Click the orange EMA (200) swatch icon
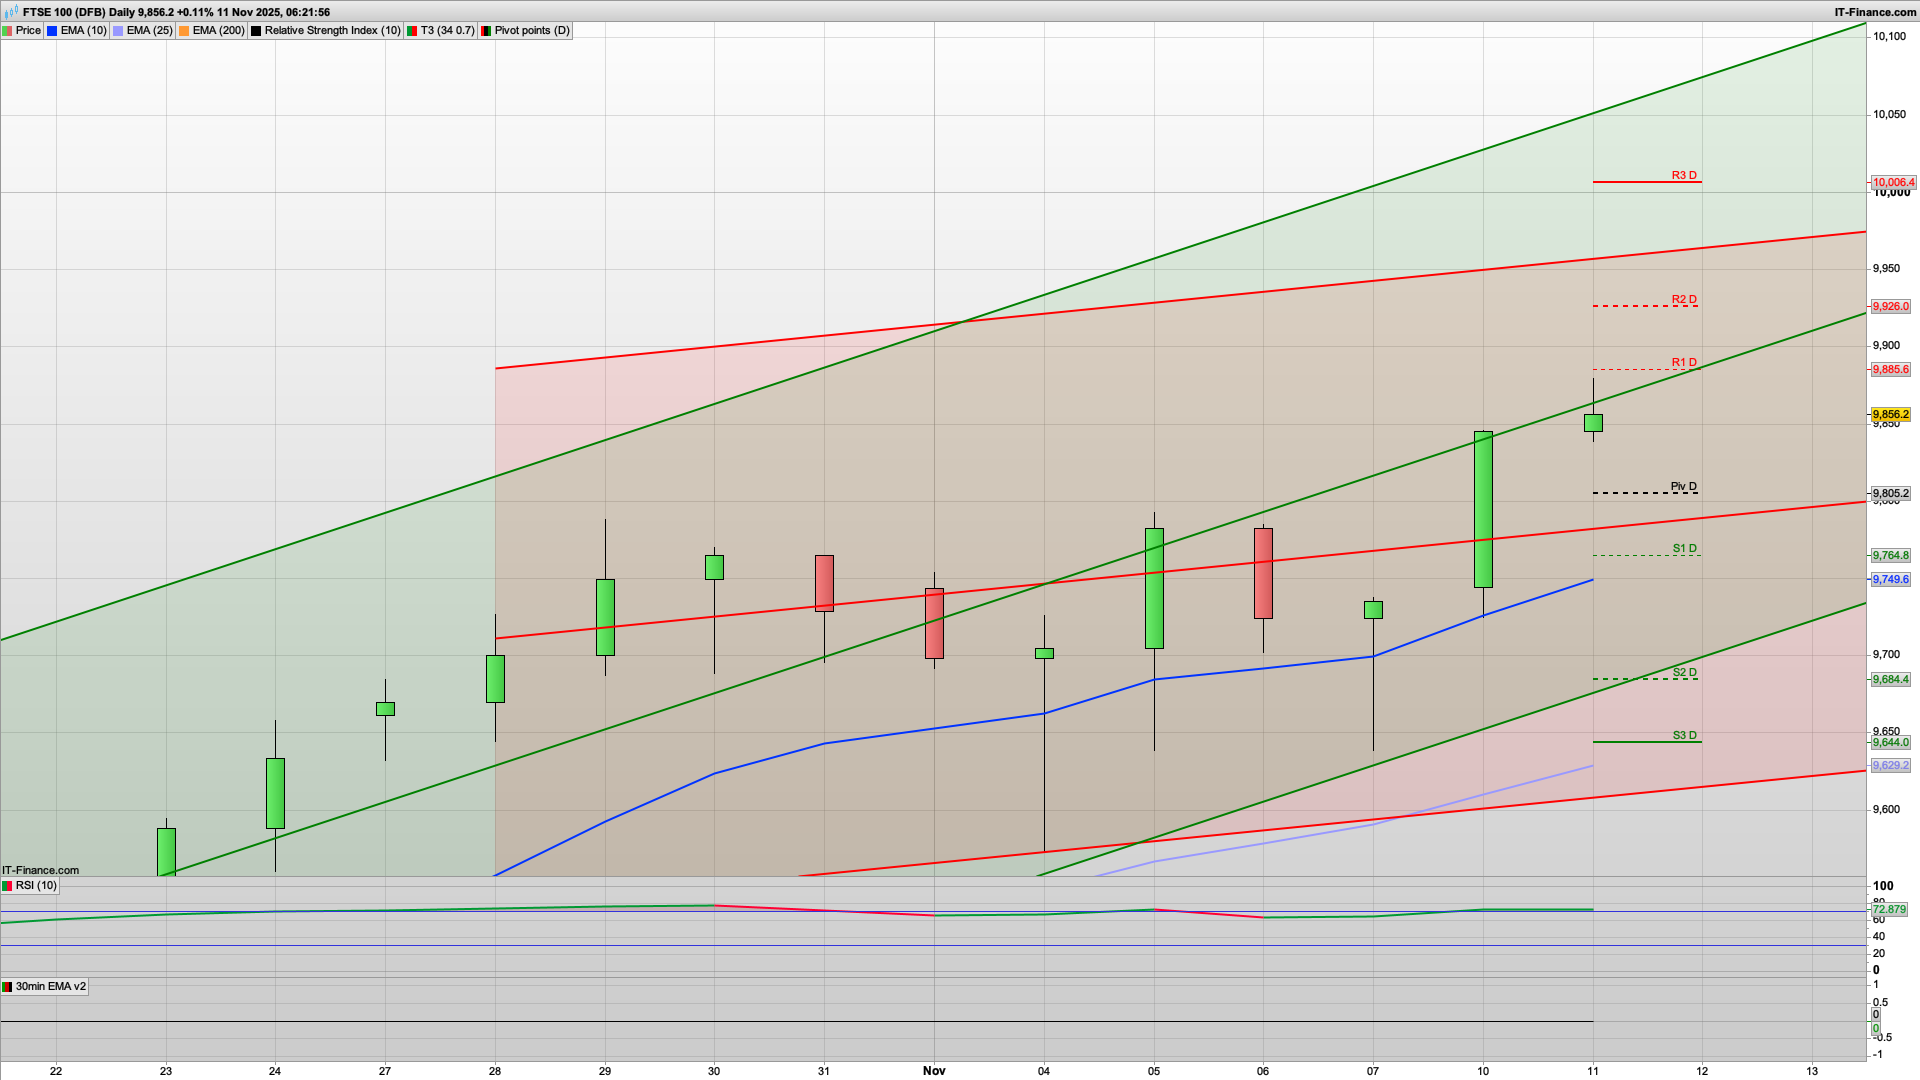This screenshot has width=1920, height=1080. point(184,31)
